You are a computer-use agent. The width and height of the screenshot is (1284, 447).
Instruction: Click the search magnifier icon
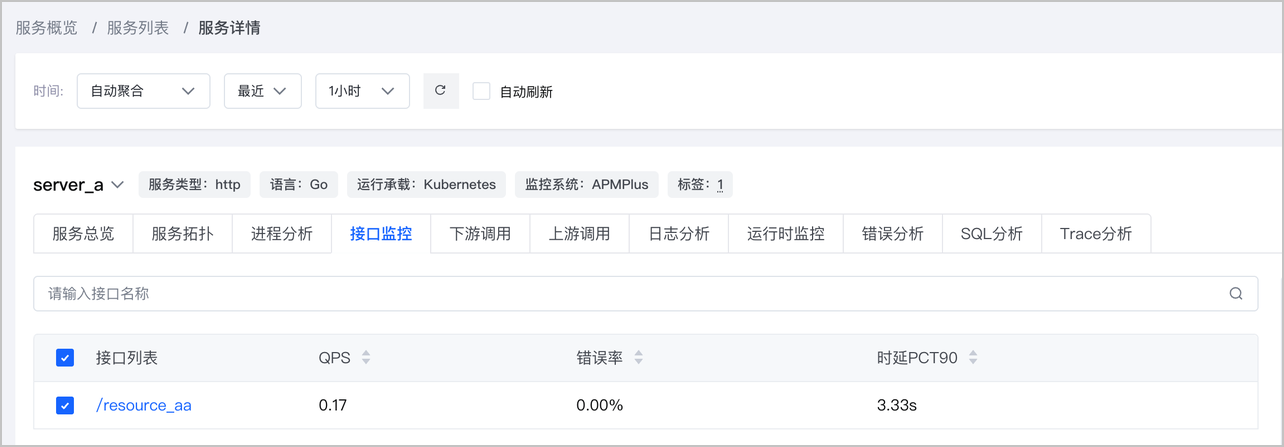(x=1236, y=294)
